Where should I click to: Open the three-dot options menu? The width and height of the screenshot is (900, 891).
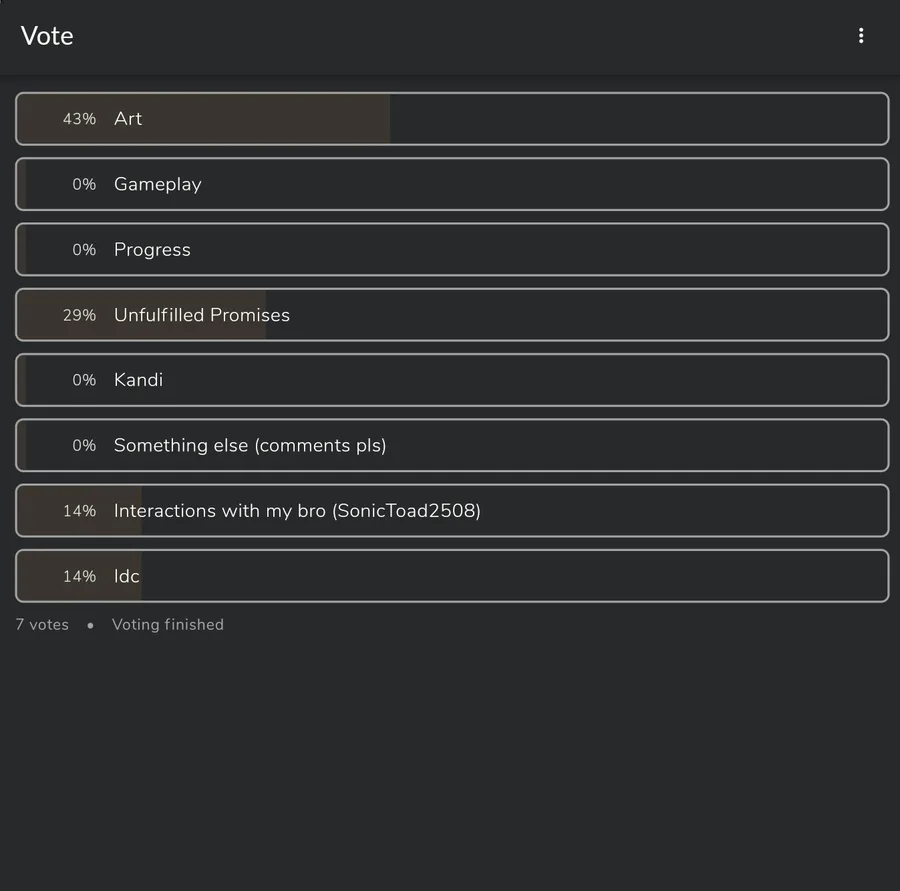point(860,36)
